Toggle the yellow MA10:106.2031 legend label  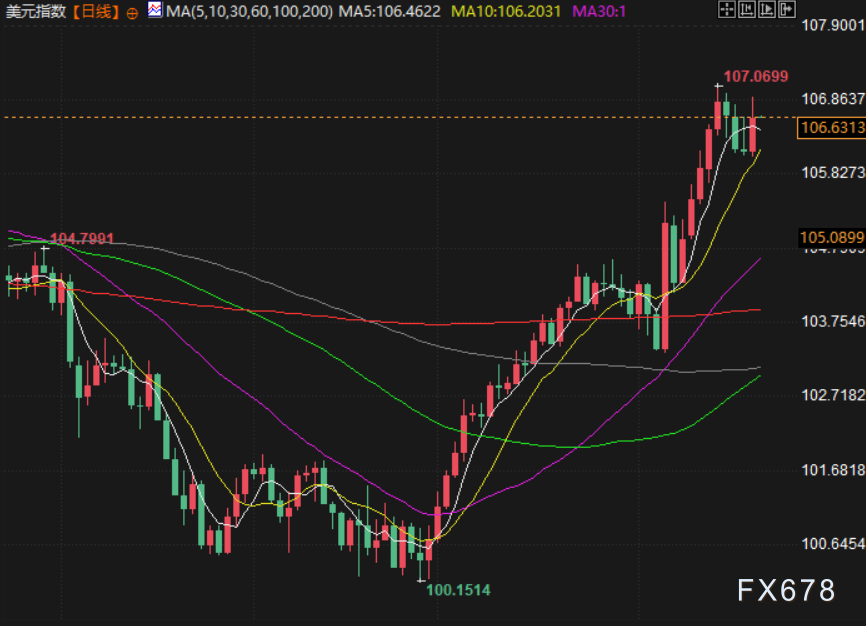[506, 12]
